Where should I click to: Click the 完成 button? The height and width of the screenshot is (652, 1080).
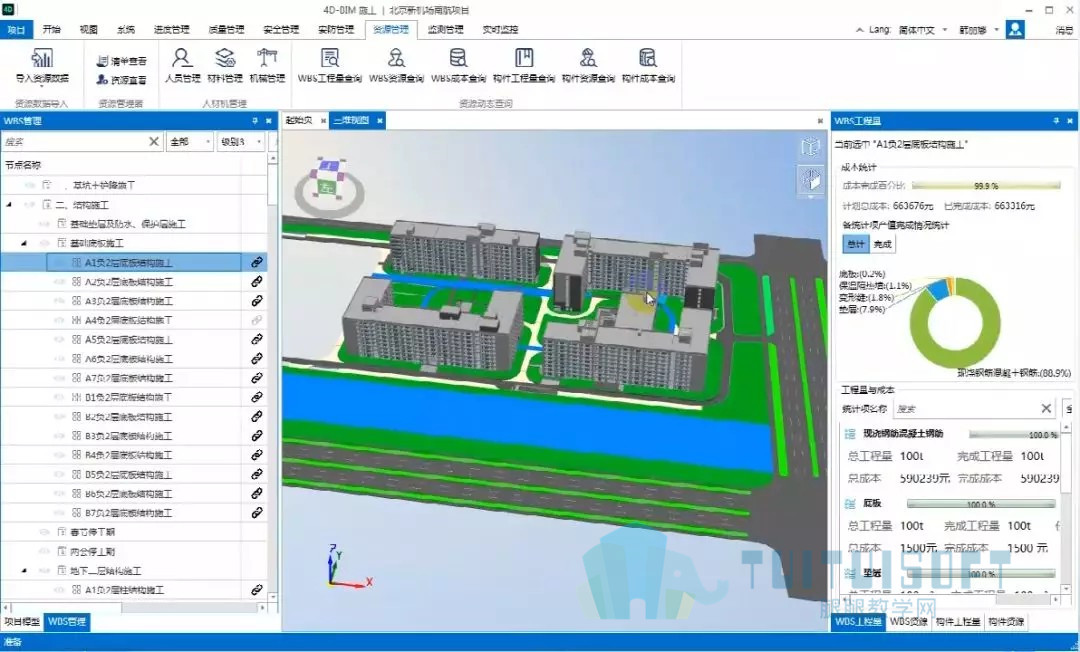click(882, 244)
